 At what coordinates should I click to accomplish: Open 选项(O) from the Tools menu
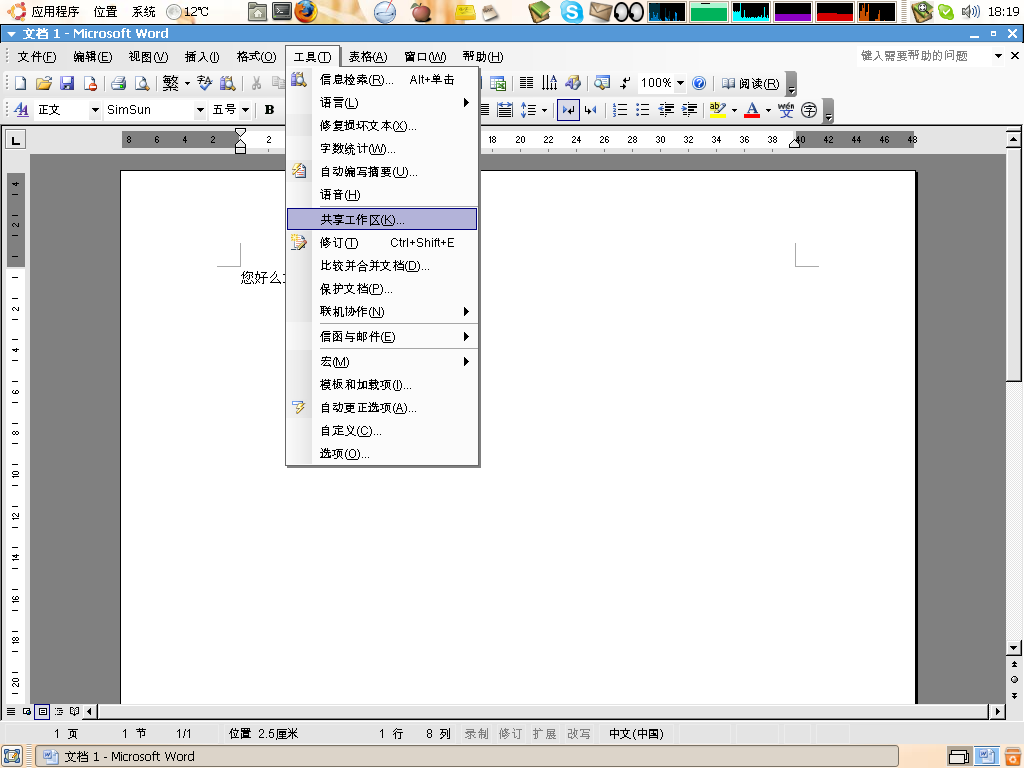click(382, 453)
